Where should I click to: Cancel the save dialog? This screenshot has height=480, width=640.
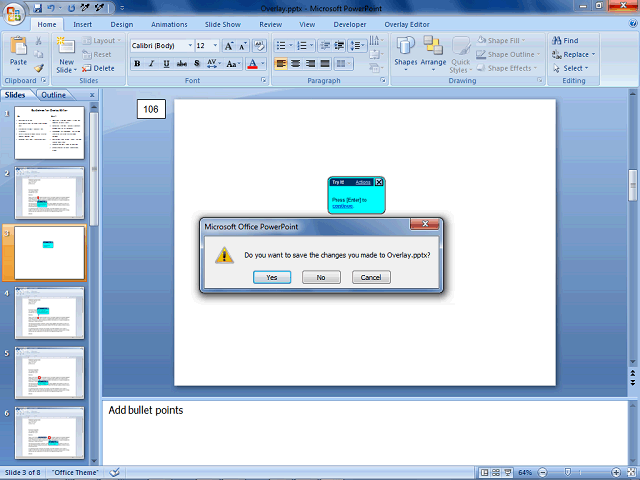pyautogui.click(x=371, y=277)
